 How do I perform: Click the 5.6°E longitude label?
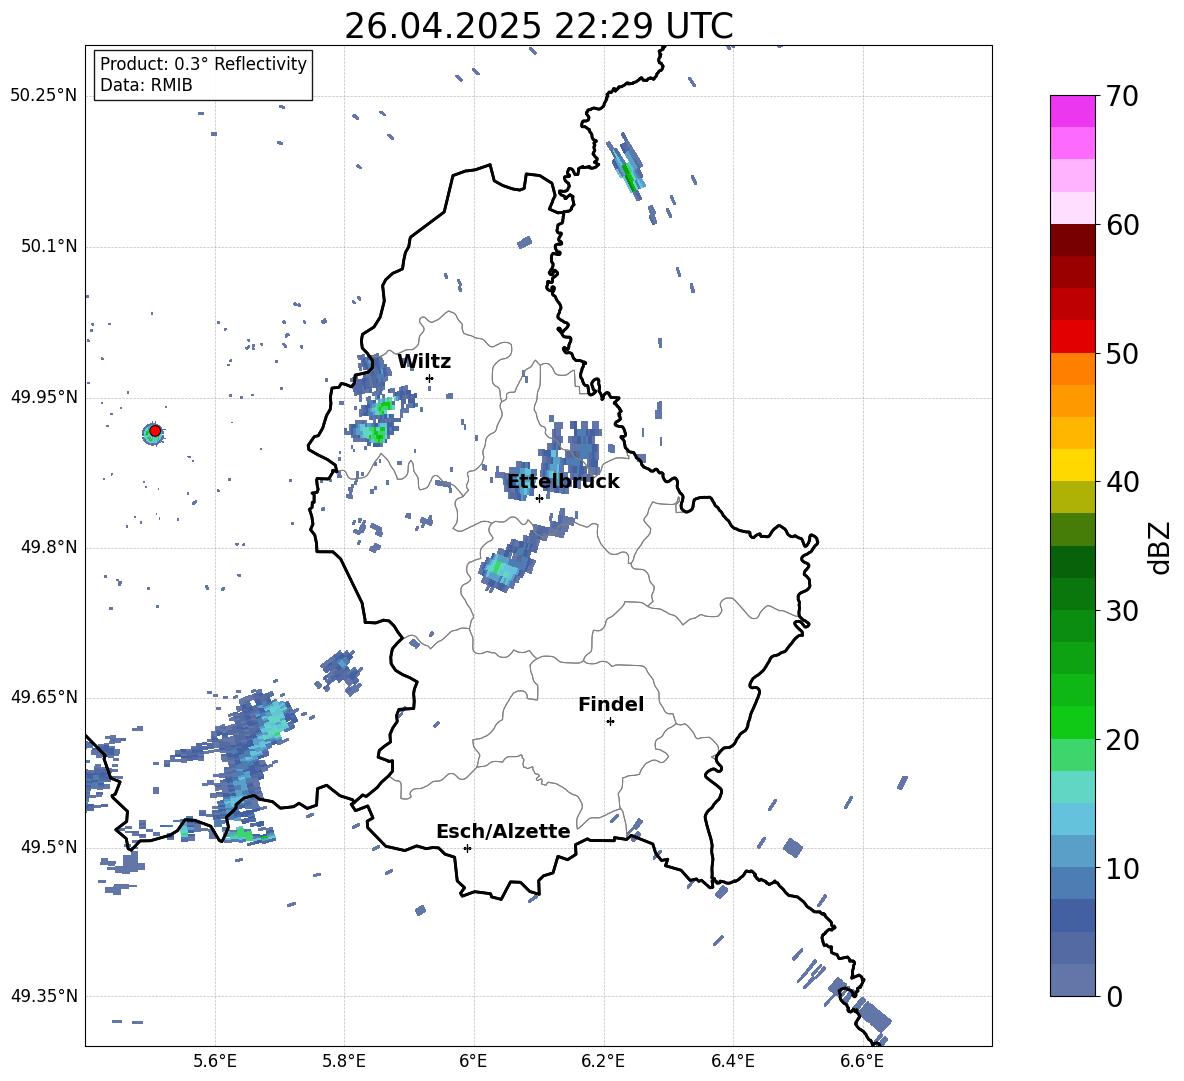tap(215, 1062)
